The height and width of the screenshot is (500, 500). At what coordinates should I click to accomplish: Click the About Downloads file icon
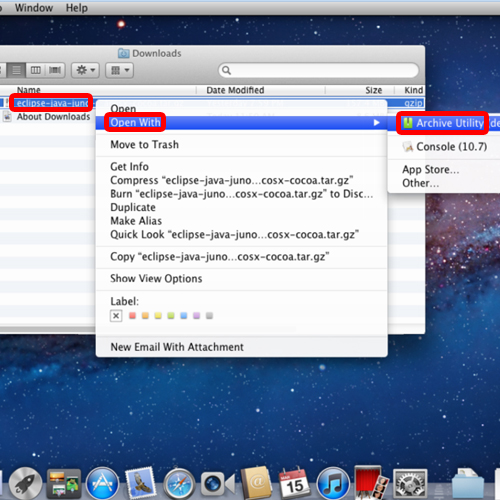coord(8,117)
